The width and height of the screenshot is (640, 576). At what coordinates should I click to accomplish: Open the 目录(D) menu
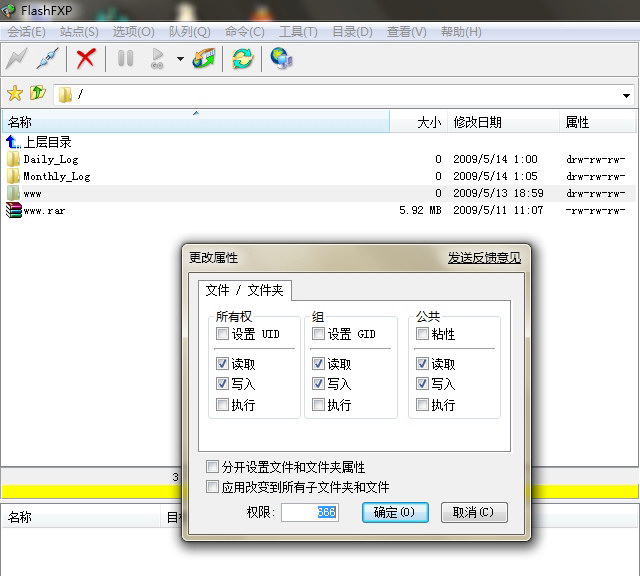(x=352, y=32)
